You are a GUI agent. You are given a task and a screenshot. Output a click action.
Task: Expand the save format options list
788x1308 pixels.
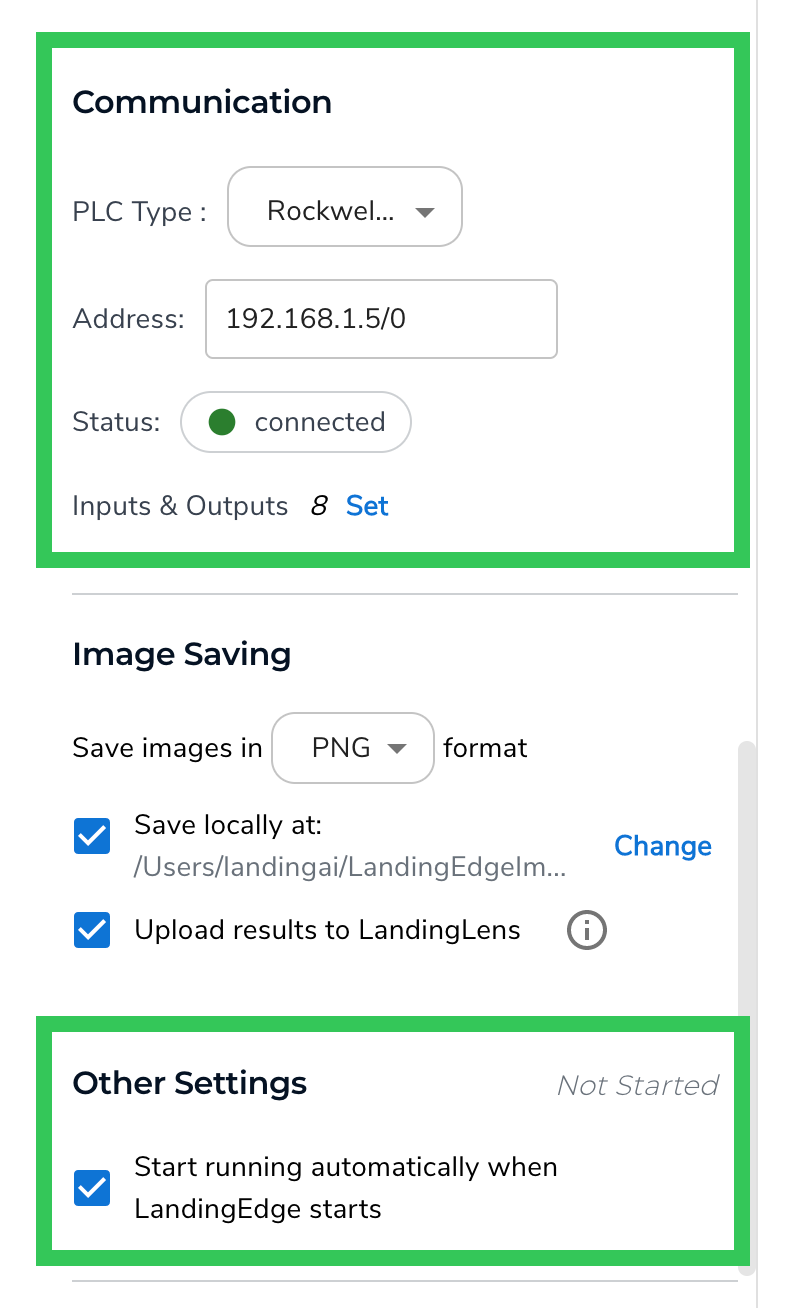pos(352,748)
